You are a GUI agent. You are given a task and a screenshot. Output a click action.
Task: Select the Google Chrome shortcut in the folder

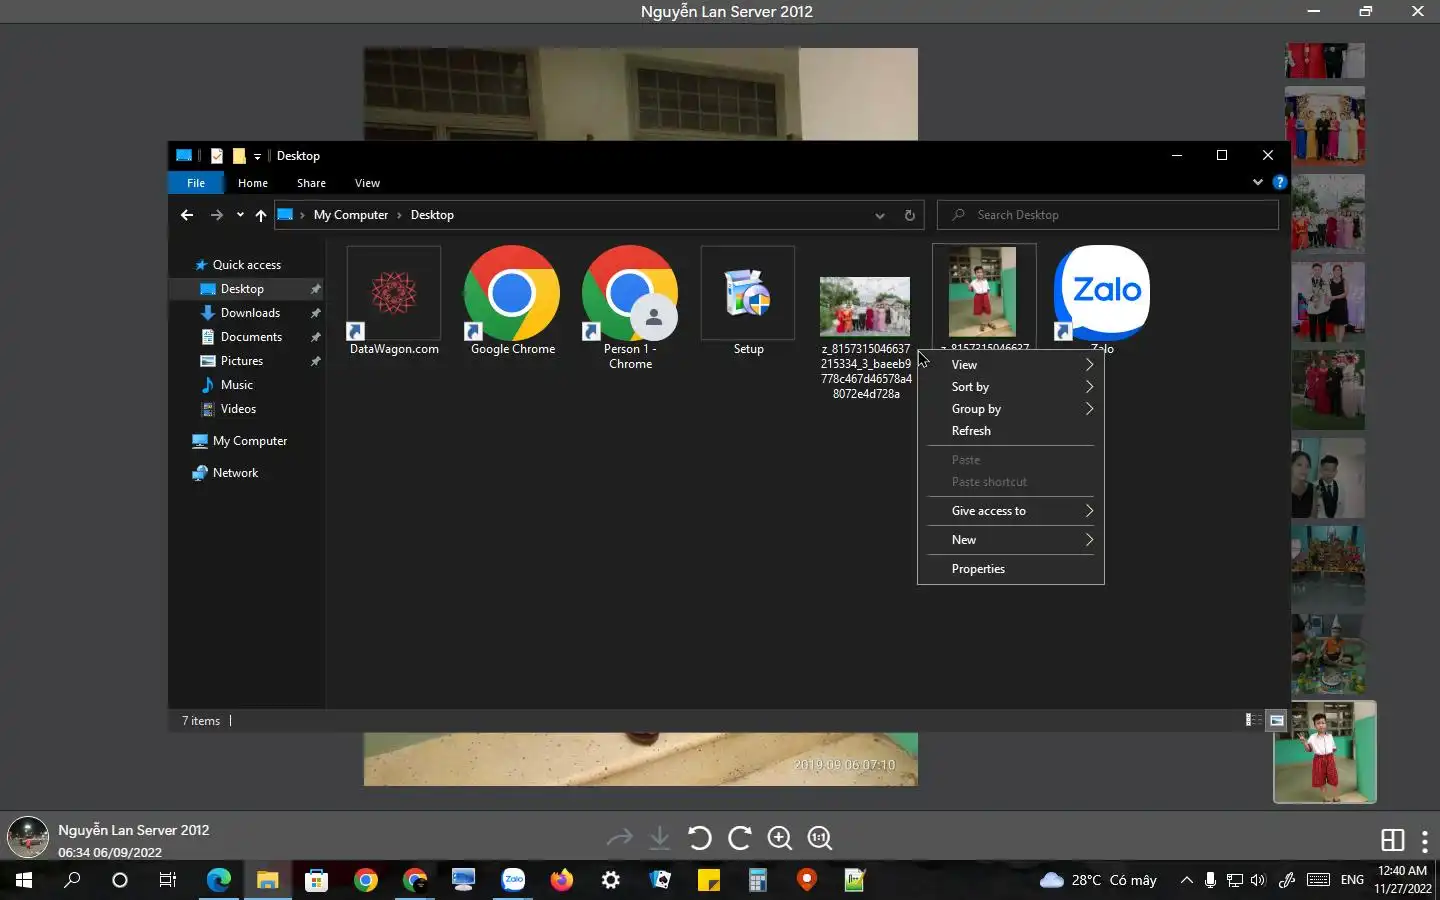(x=512, y=301)
